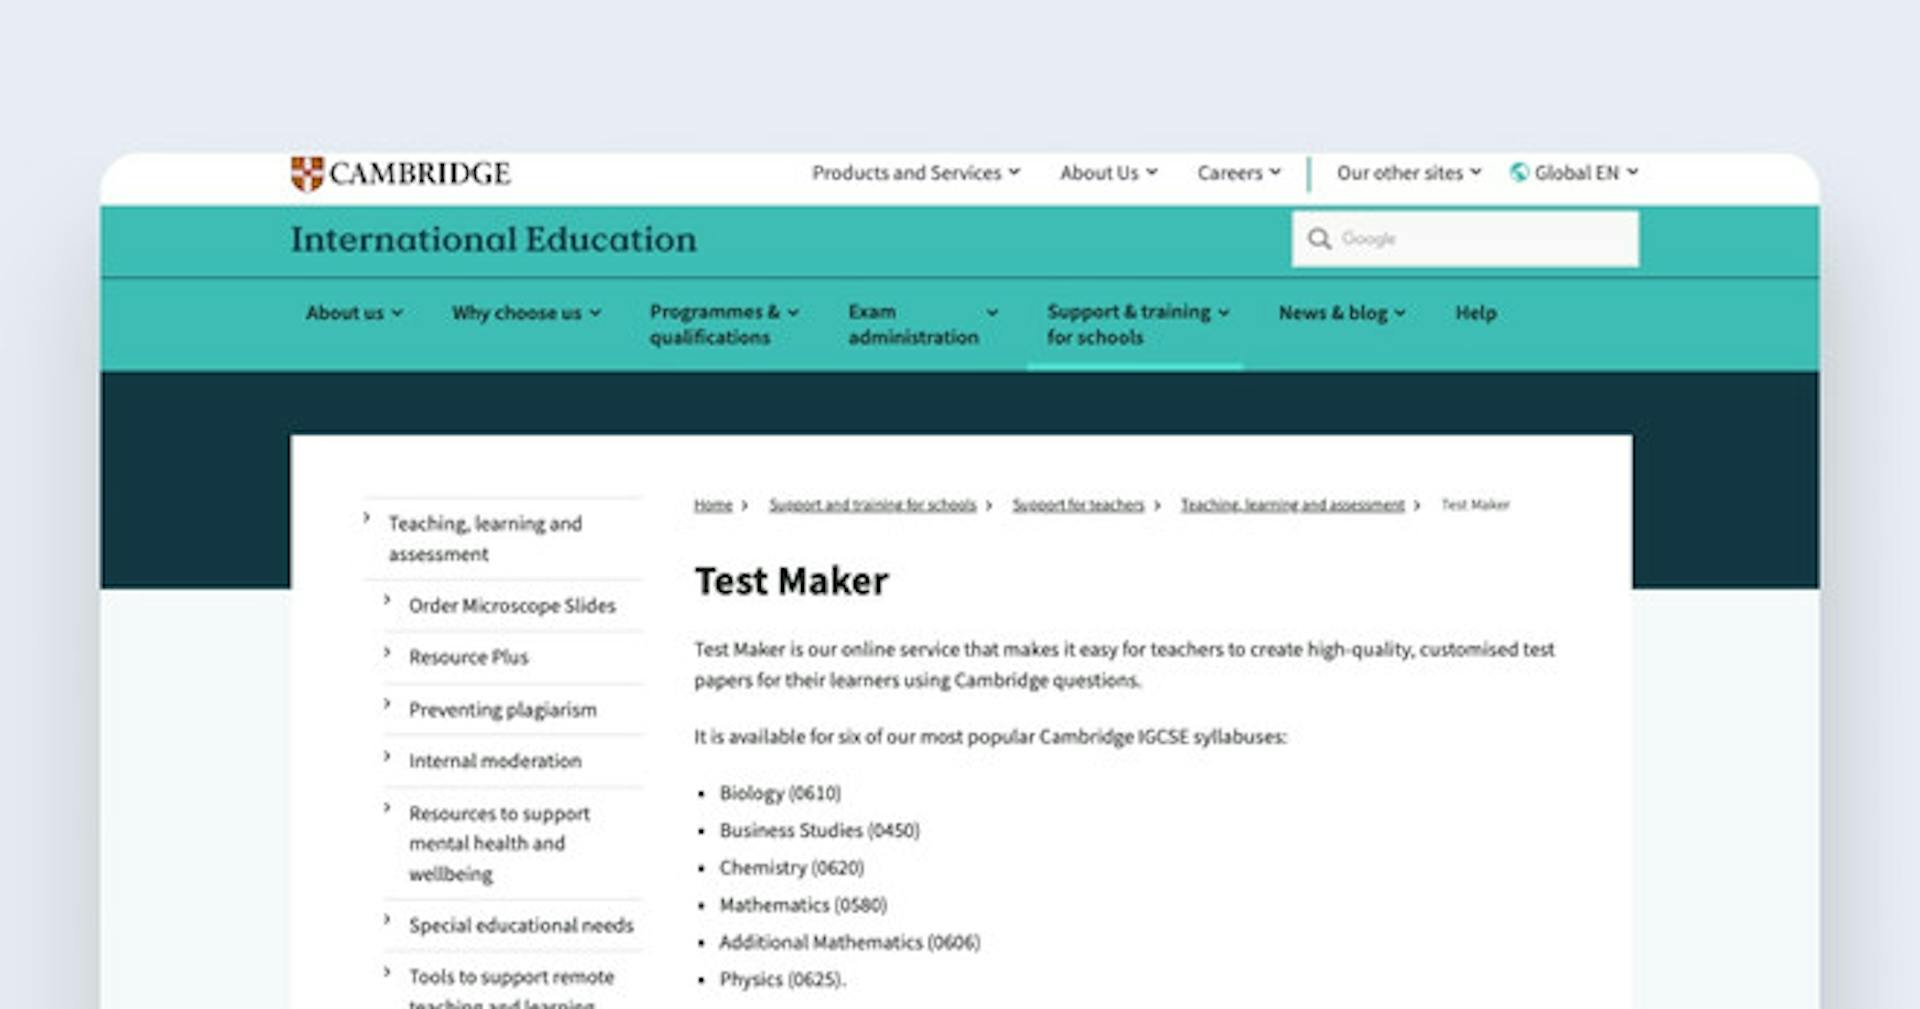Click chevron beside Resource Plus

(387, 652)
